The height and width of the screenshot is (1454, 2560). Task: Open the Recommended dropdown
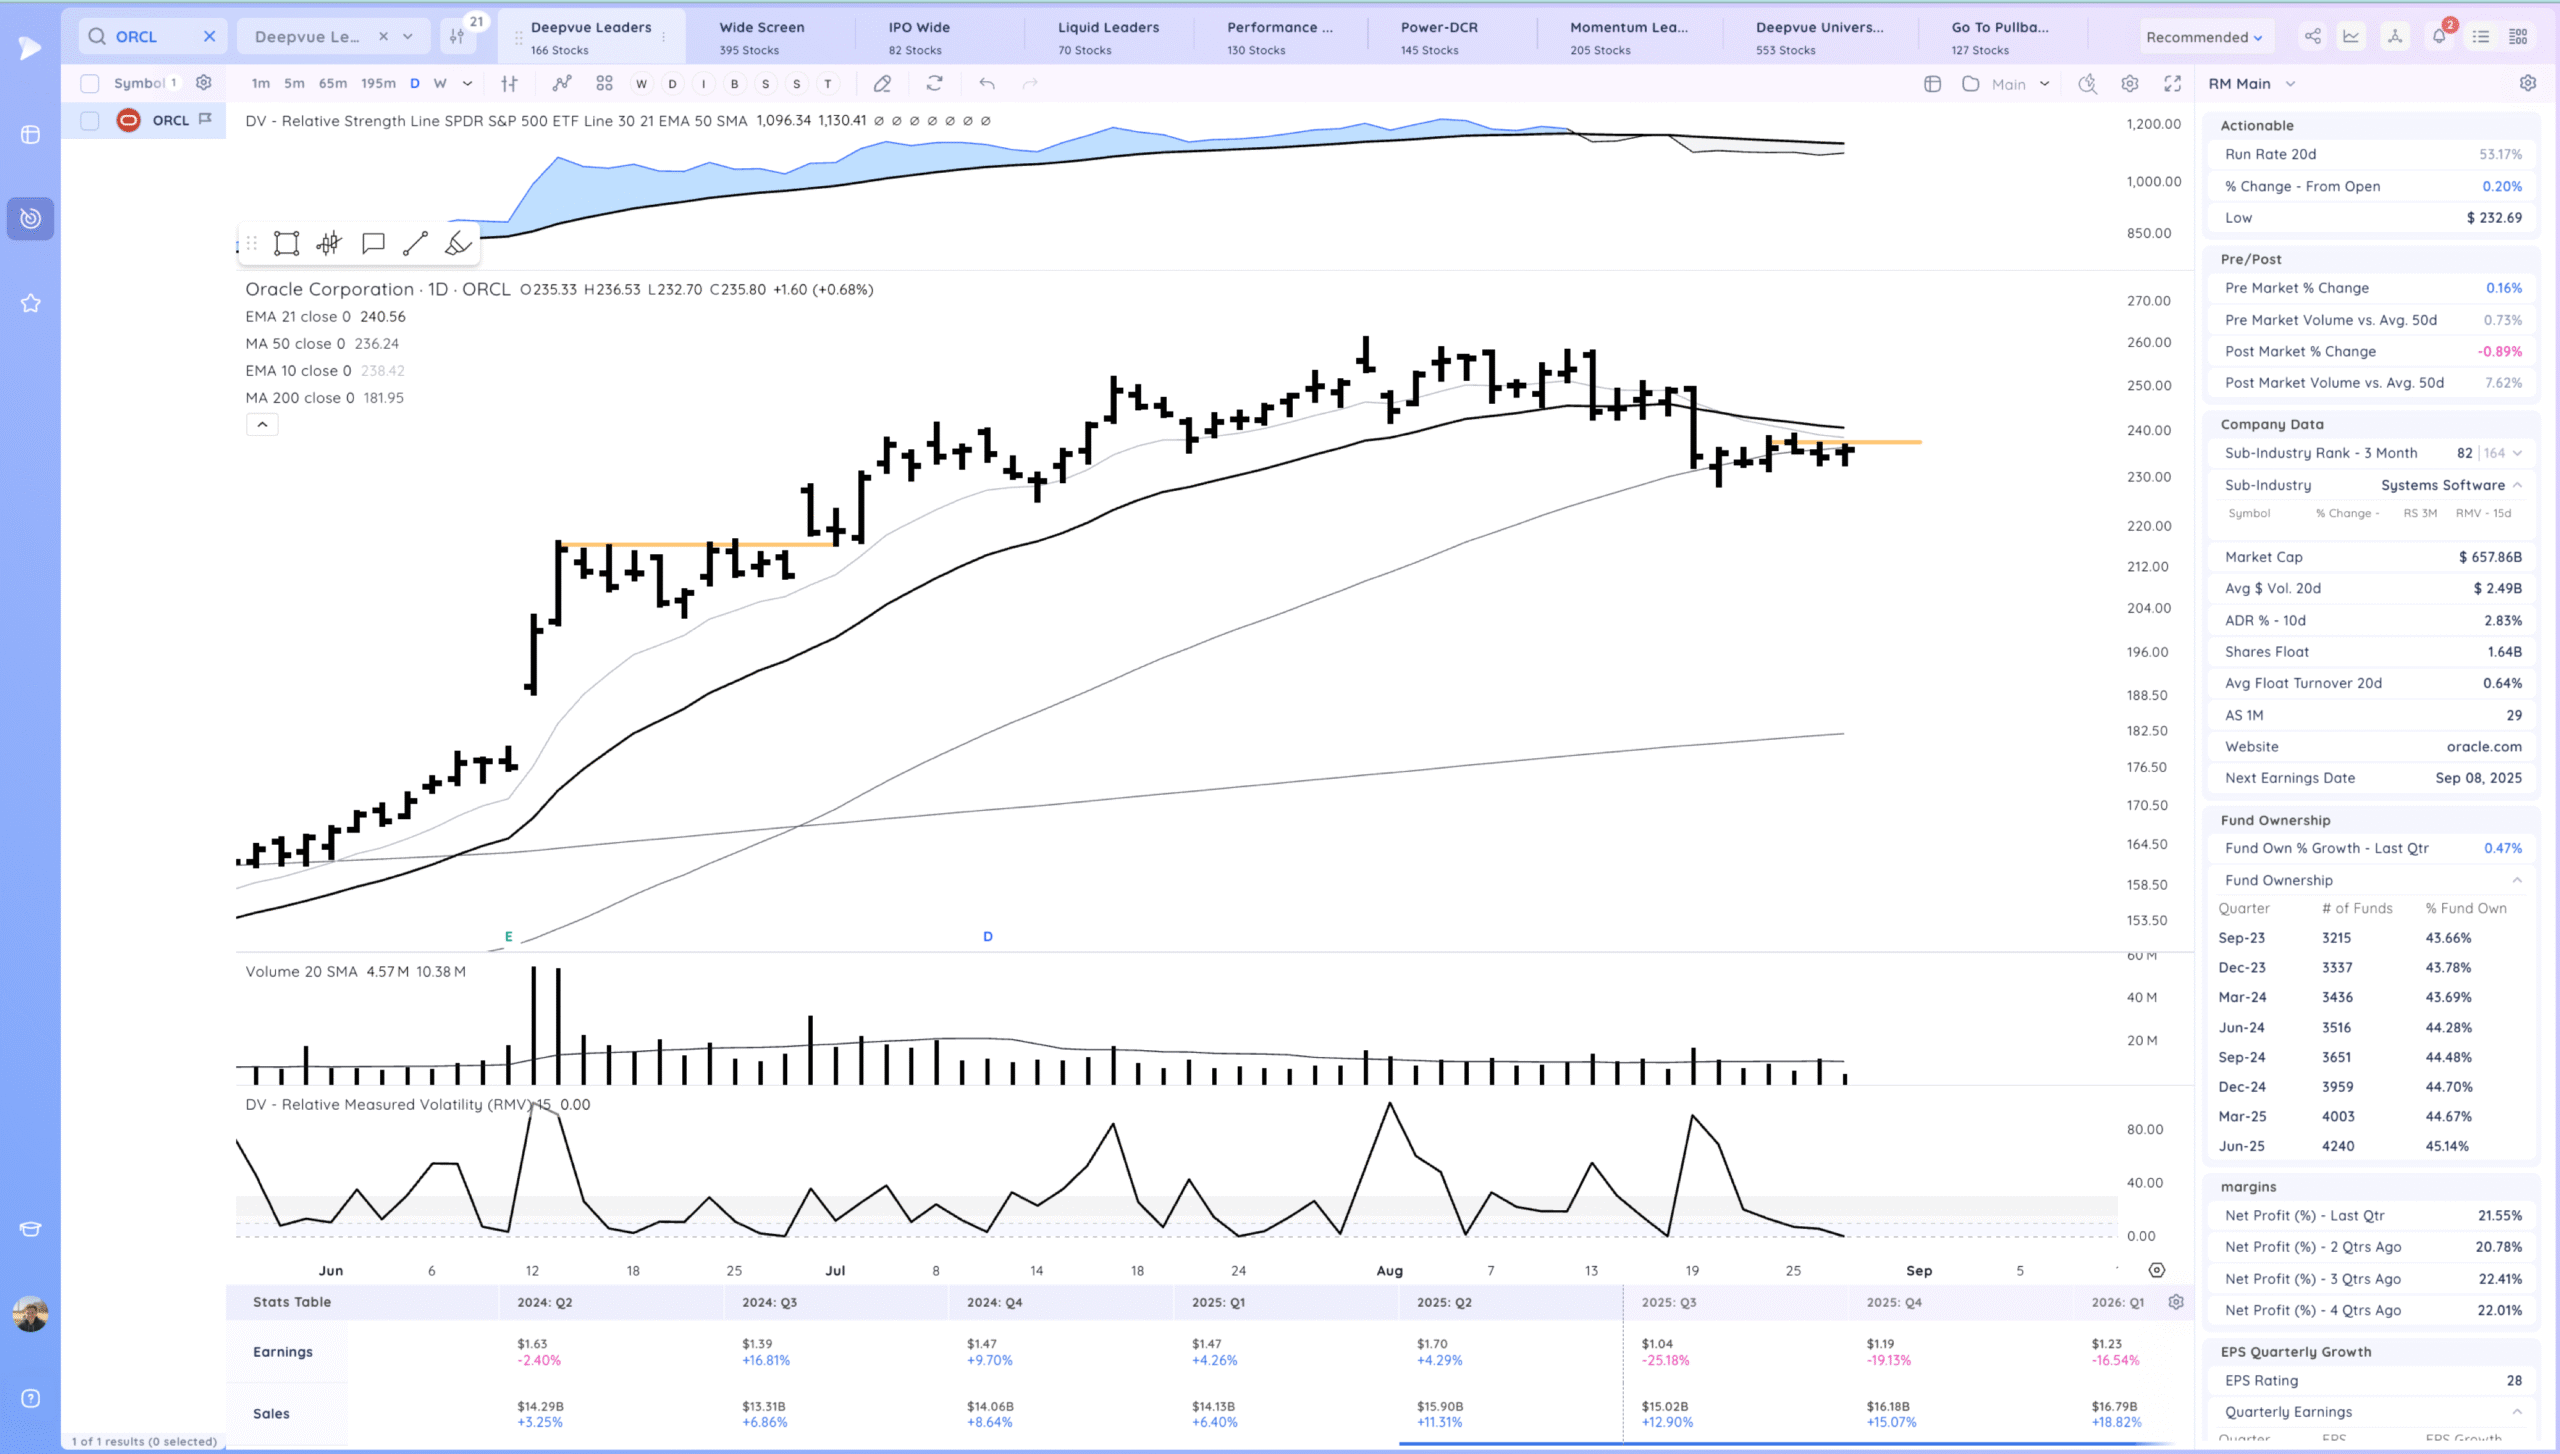tap(2203, 37)
